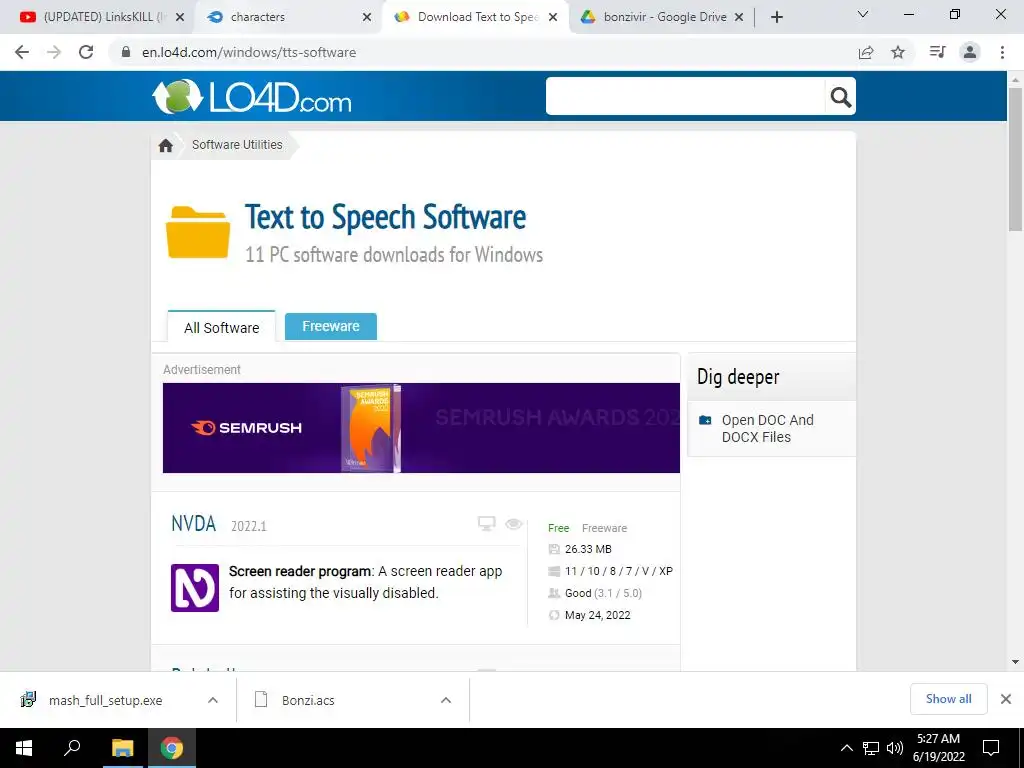Click the Chrome taskbar icon

(x=172, y=748)
